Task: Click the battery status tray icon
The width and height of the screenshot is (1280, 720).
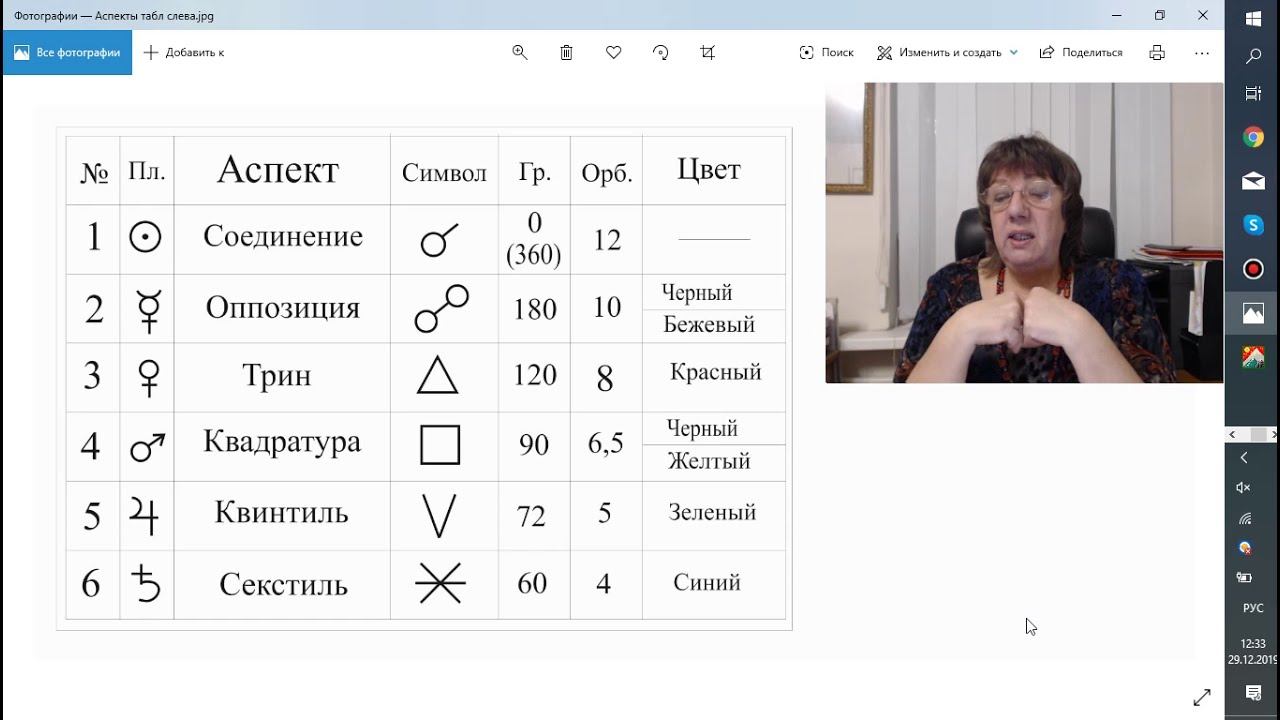Action: 1244,577
